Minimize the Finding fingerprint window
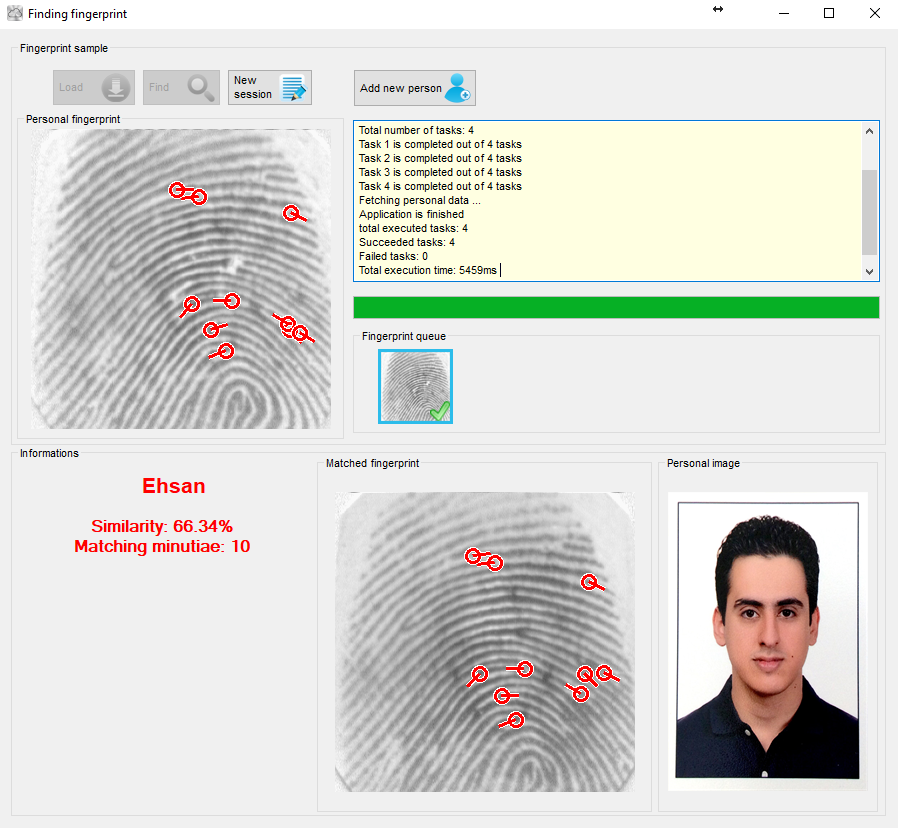The height and width of the screenshot is (828, 898). (x=784, y=13)
